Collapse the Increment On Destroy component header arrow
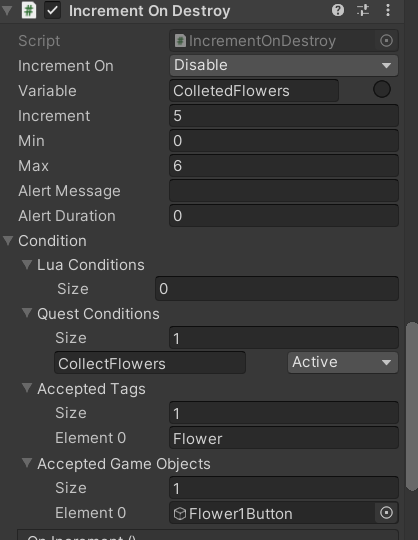This screenshot has width=418, height=540. pyautogui.click(x=7, y=10)
